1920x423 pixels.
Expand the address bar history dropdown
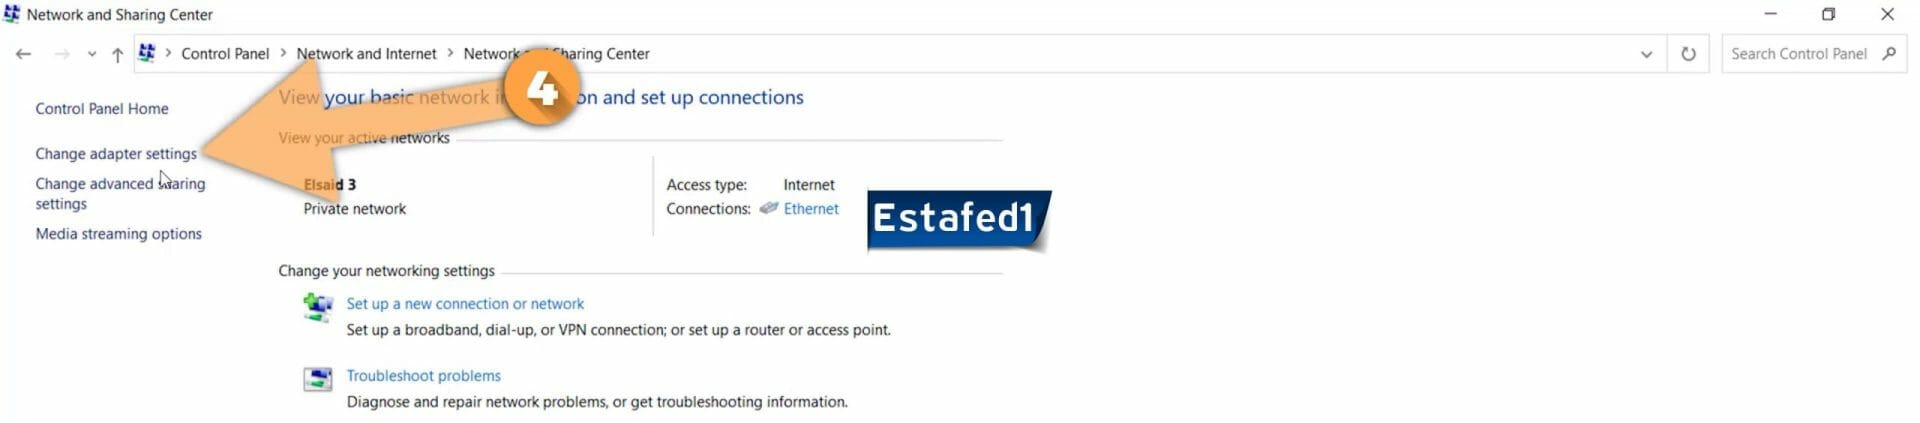pyautogui.click(x=1646, y=54)
